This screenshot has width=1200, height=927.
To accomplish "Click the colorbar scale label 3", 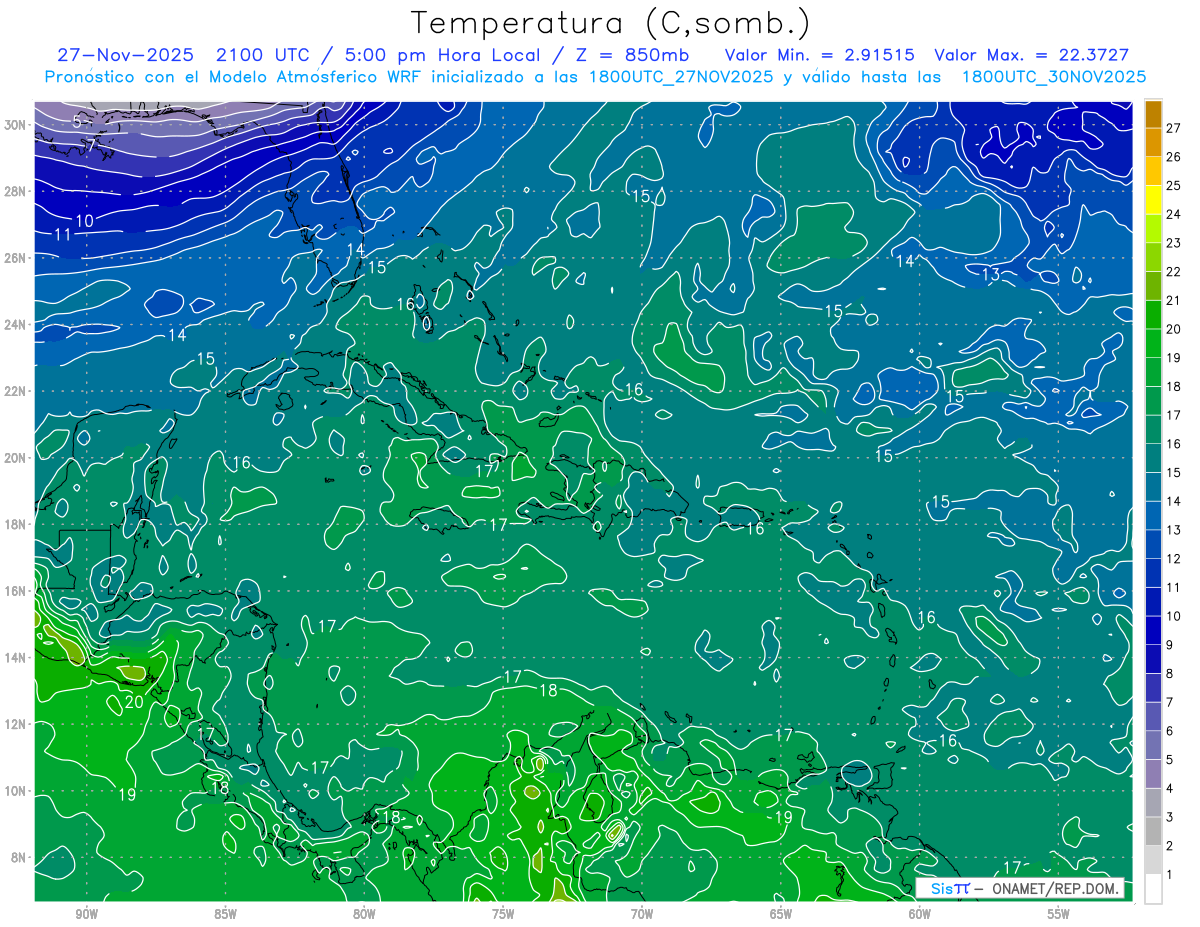I will click(x=1170, y=818).
